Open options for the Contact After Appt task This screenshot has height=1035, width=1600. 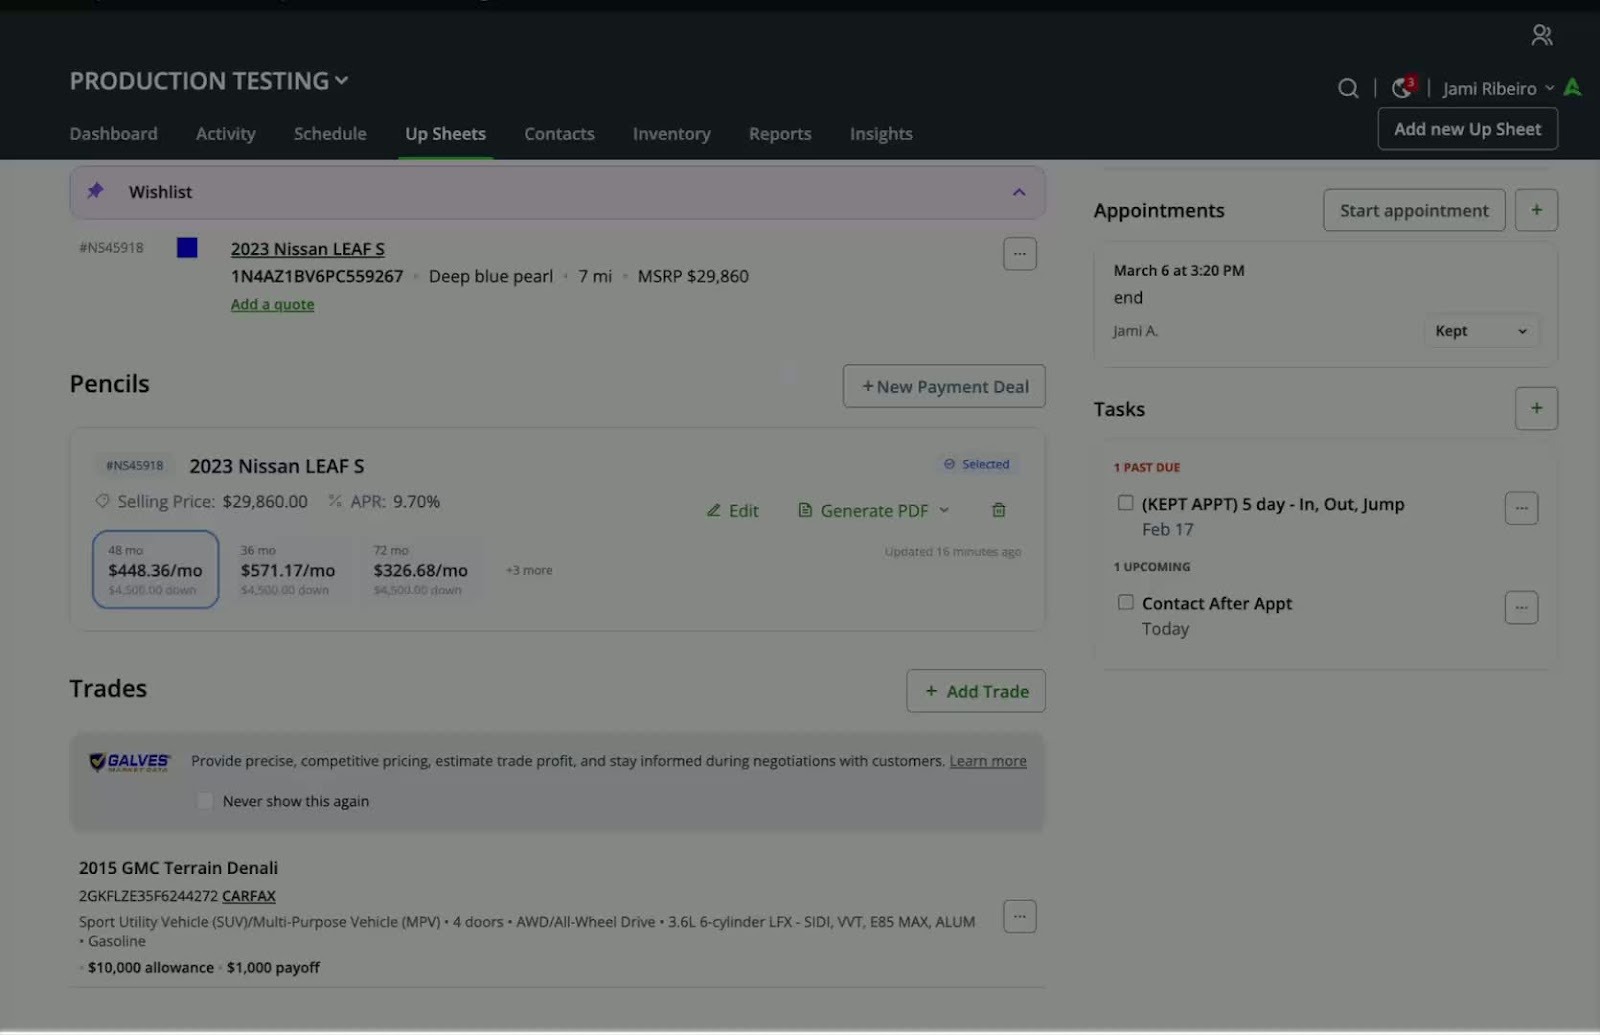coord(1521,608)
